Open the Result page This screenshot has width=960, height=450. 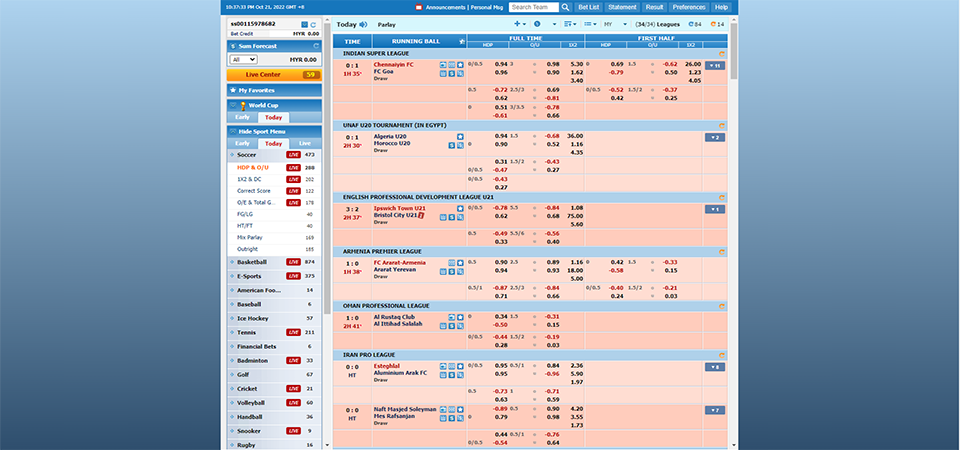pyautogui.click(x=654, y=7)
